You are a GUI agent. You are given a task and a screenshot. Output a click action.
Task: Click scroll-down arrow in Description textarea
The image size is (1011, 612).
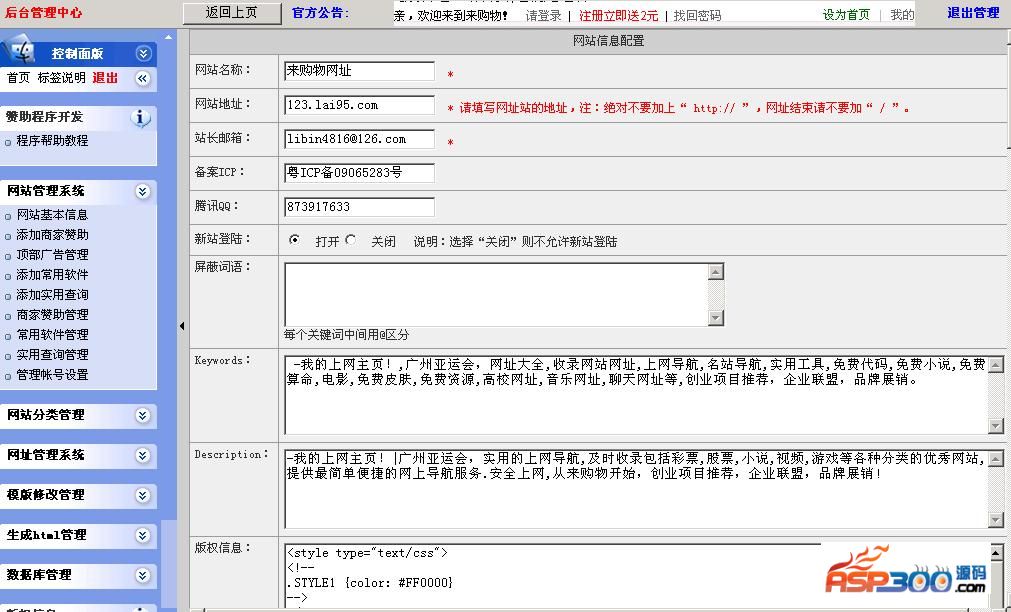coord(995,520)
